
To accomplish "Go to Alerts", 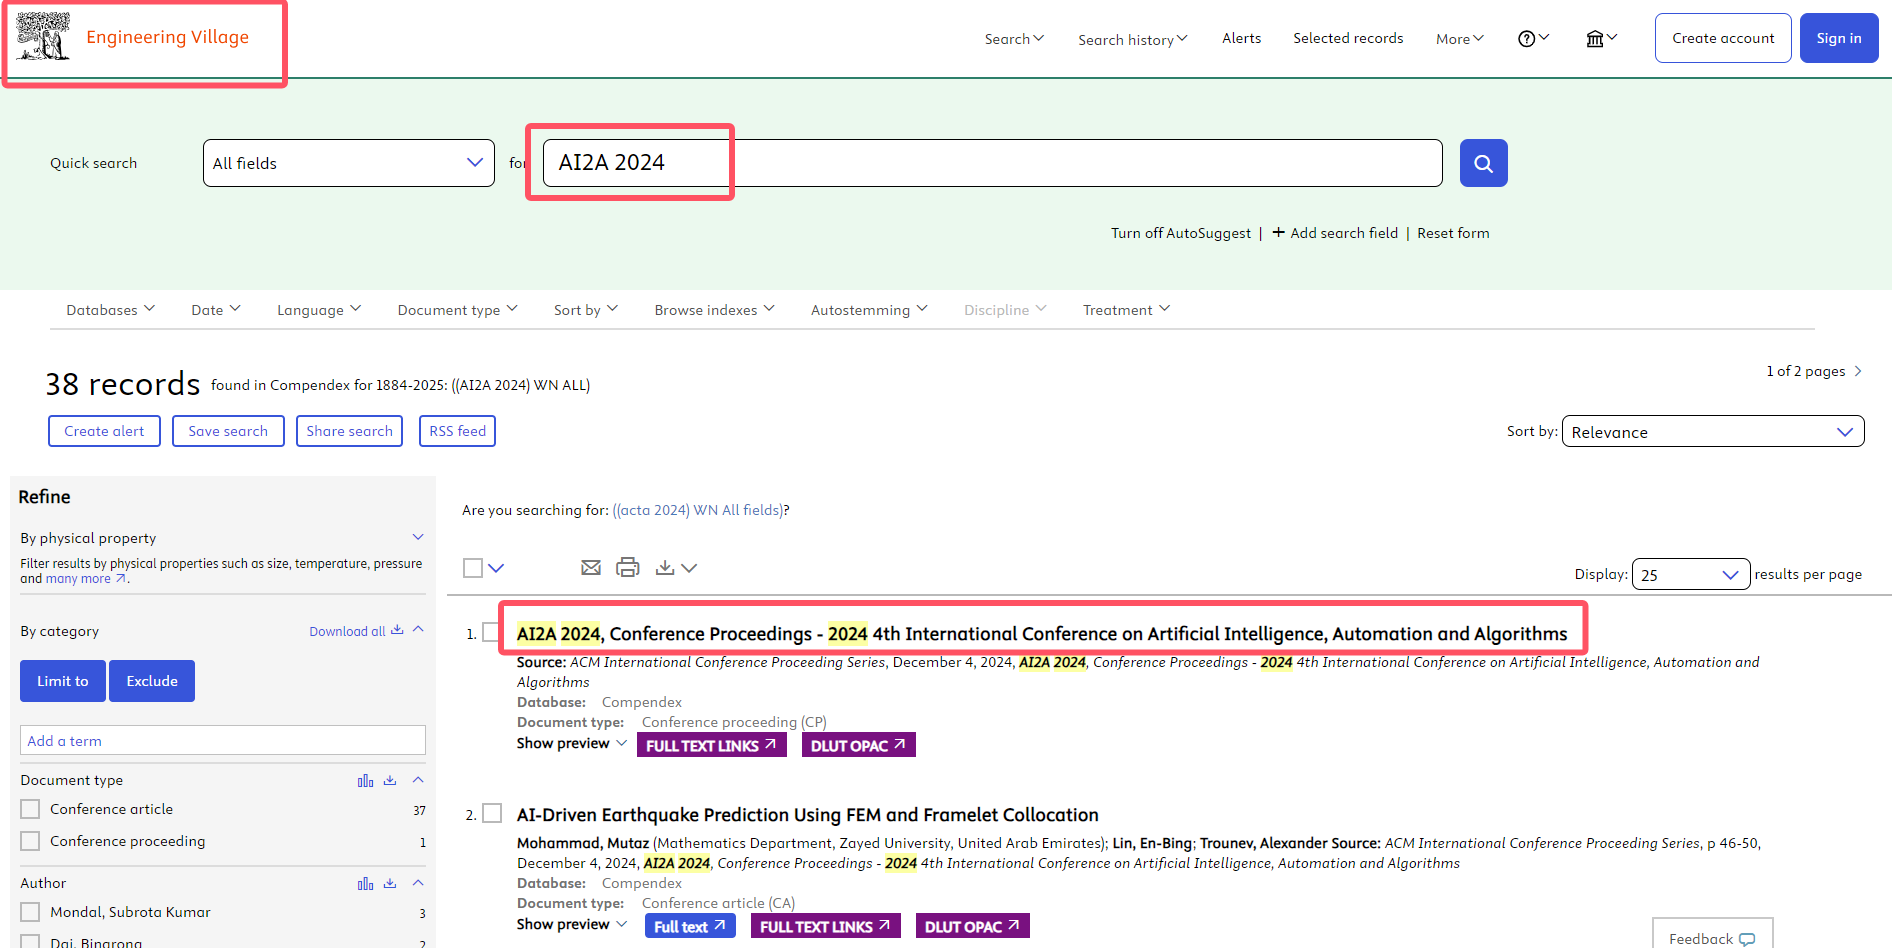I will 1241,38.
